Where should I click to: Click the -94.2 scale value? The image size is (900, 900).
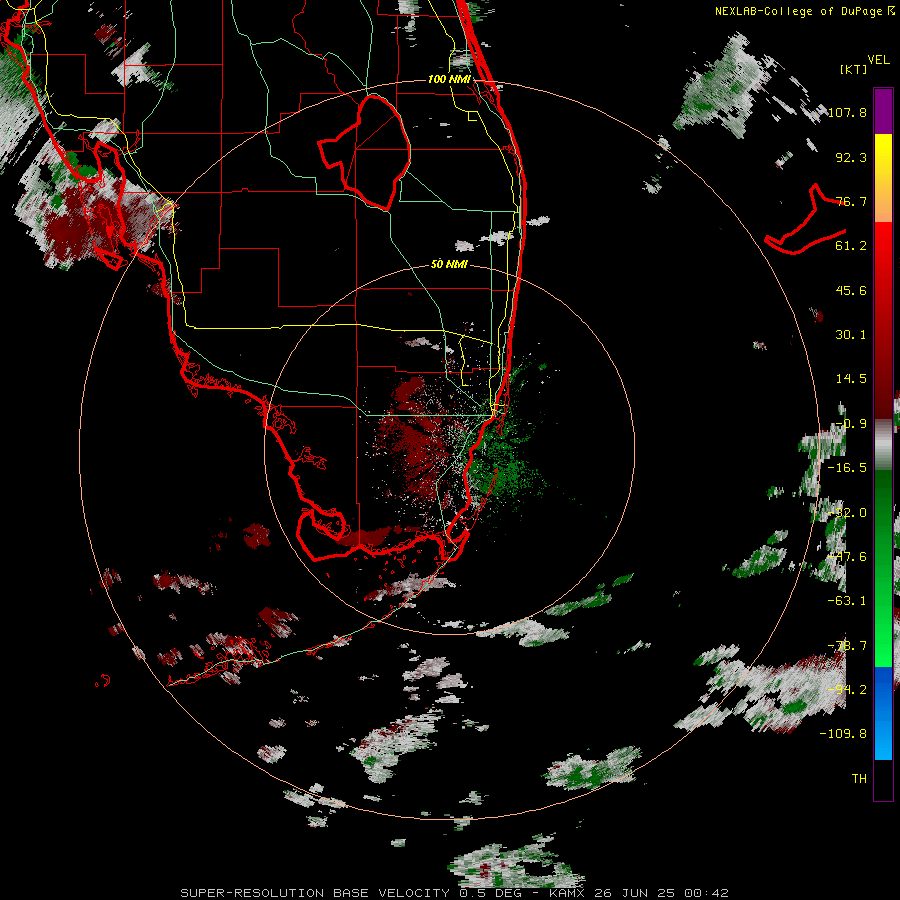tap(847, 690)
